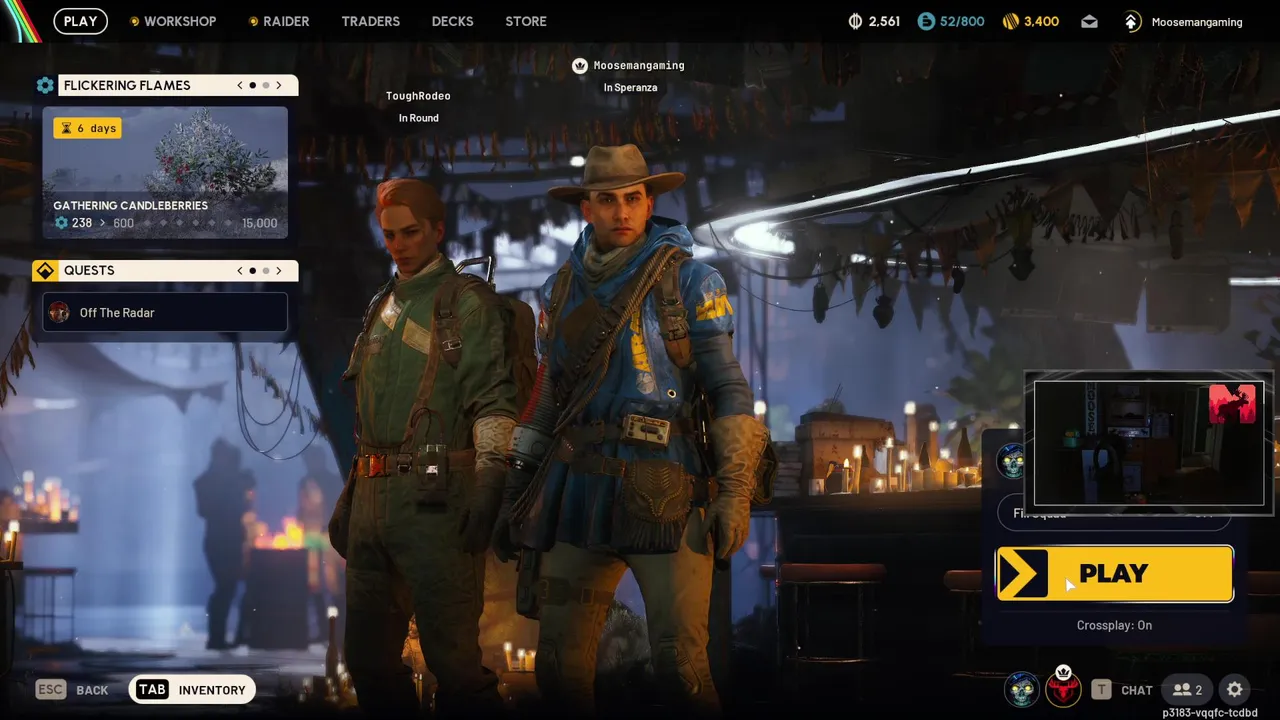Click the player rank badge near Moosemangaming
Image resolution: width=1280 pixels, height=720 pixels.
click(1131, 21)
